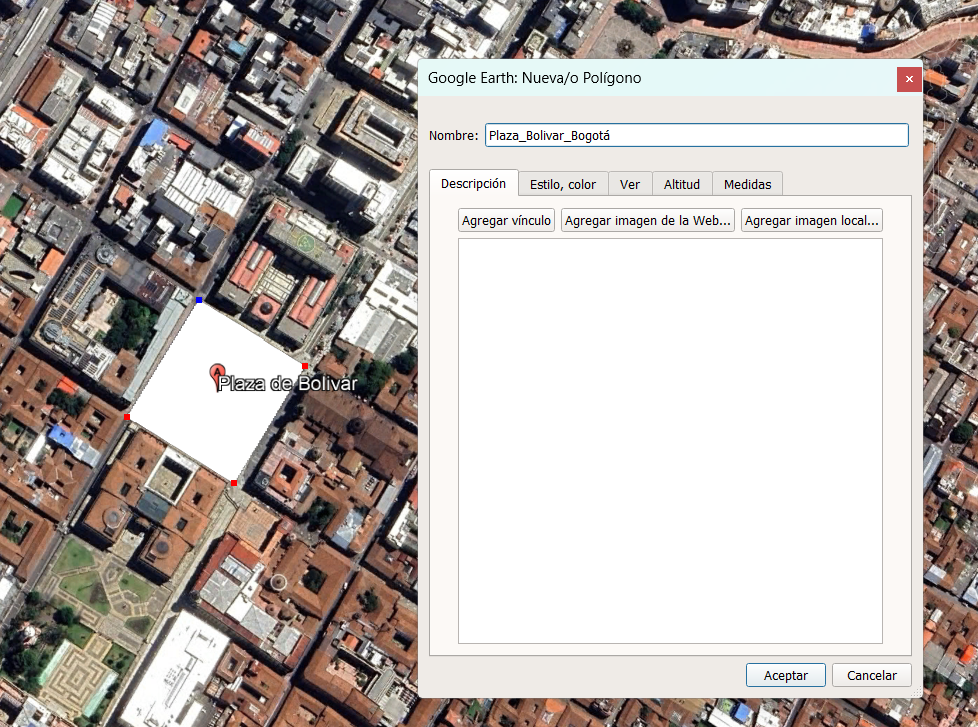
Task: Click the Cancelar button
Action: [x=871, y=675]
